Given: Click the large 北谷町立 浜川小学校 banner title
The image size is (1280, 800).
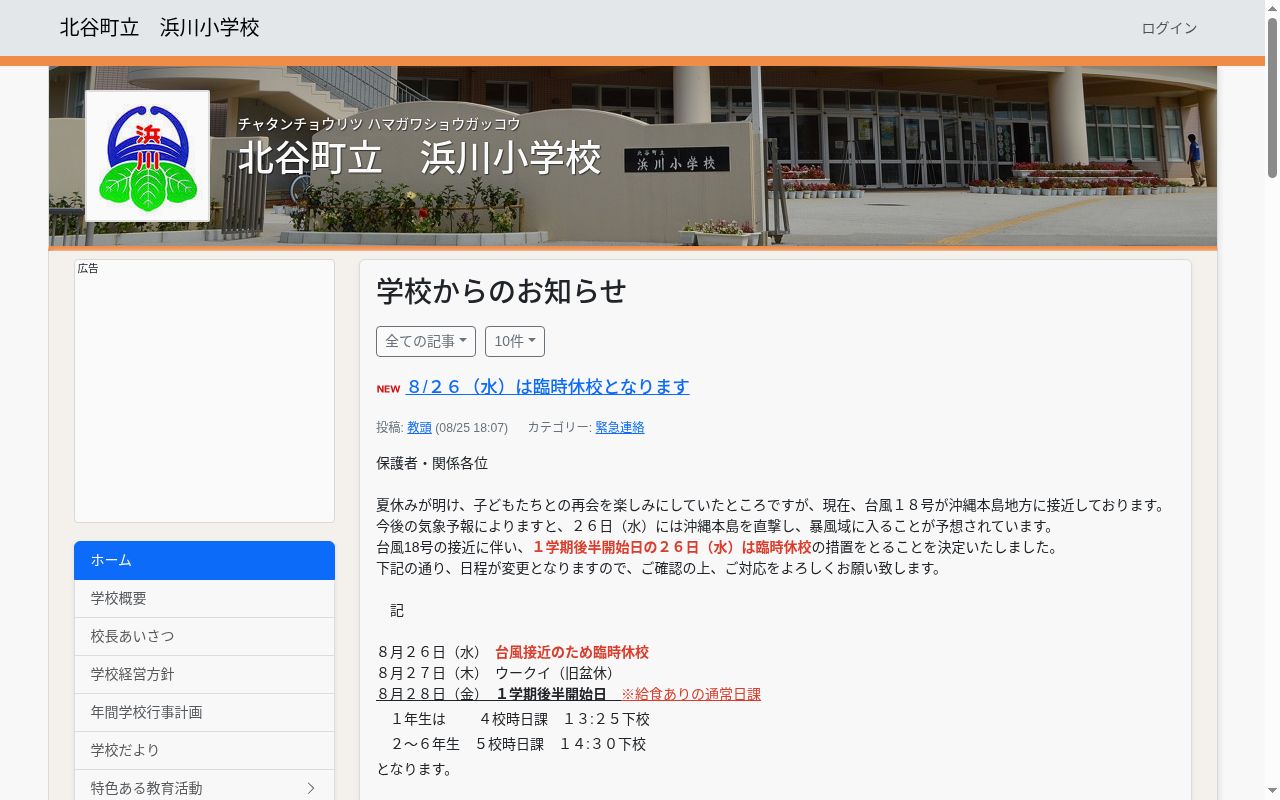Looking at the screenshot, I should point(420,158).
